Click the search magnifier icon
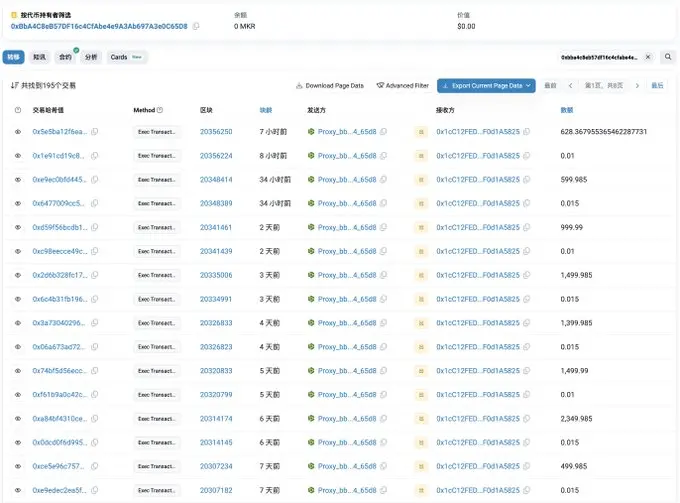 coord(668,58)
